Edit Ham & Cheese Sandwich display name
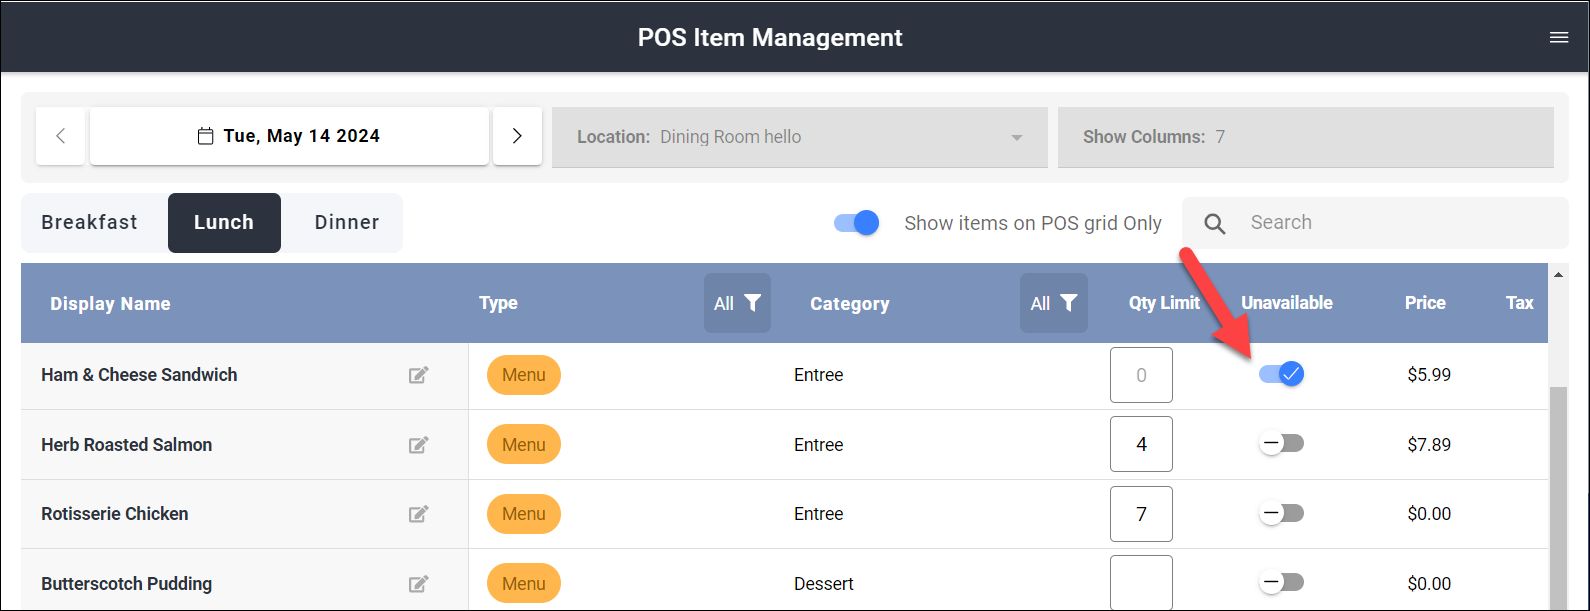The width and height of the screenshot is (1590, 611). tap(418, 375)
